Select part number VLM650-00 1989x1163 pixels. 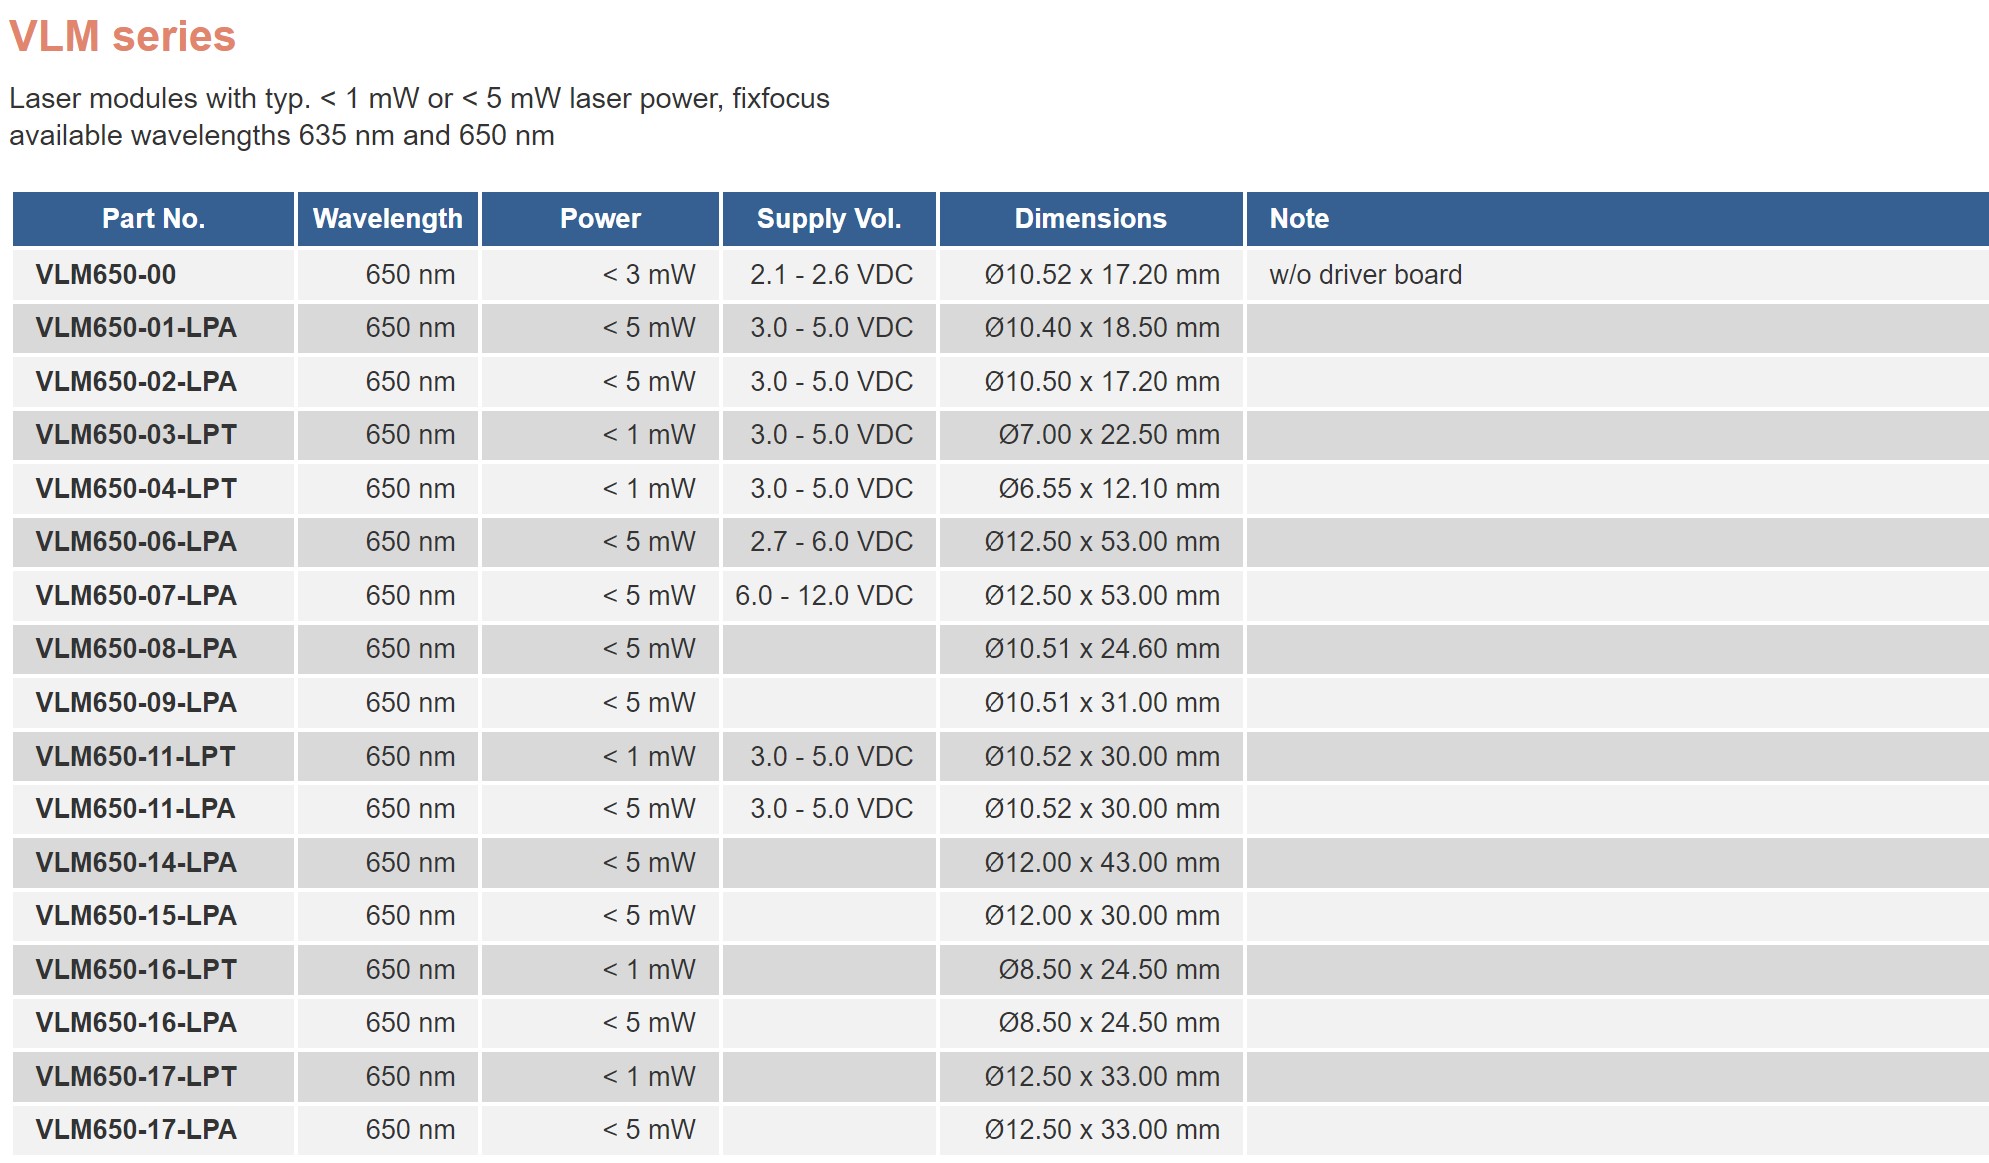[x=106, y=275]
